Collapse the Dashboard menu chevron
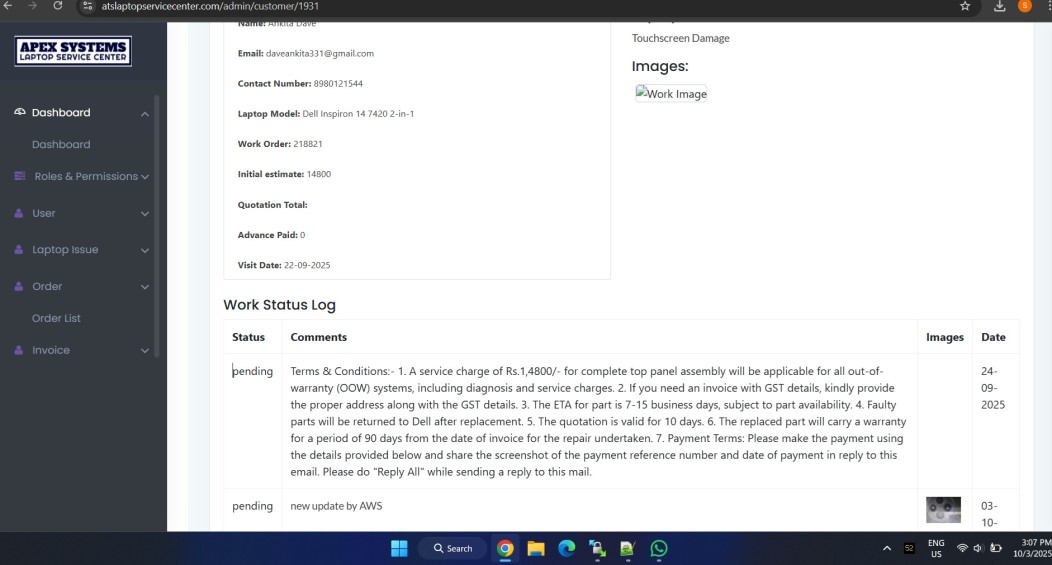Image resolution: width=1052 pixels, height=565 pixels. [x=144, y=114]
